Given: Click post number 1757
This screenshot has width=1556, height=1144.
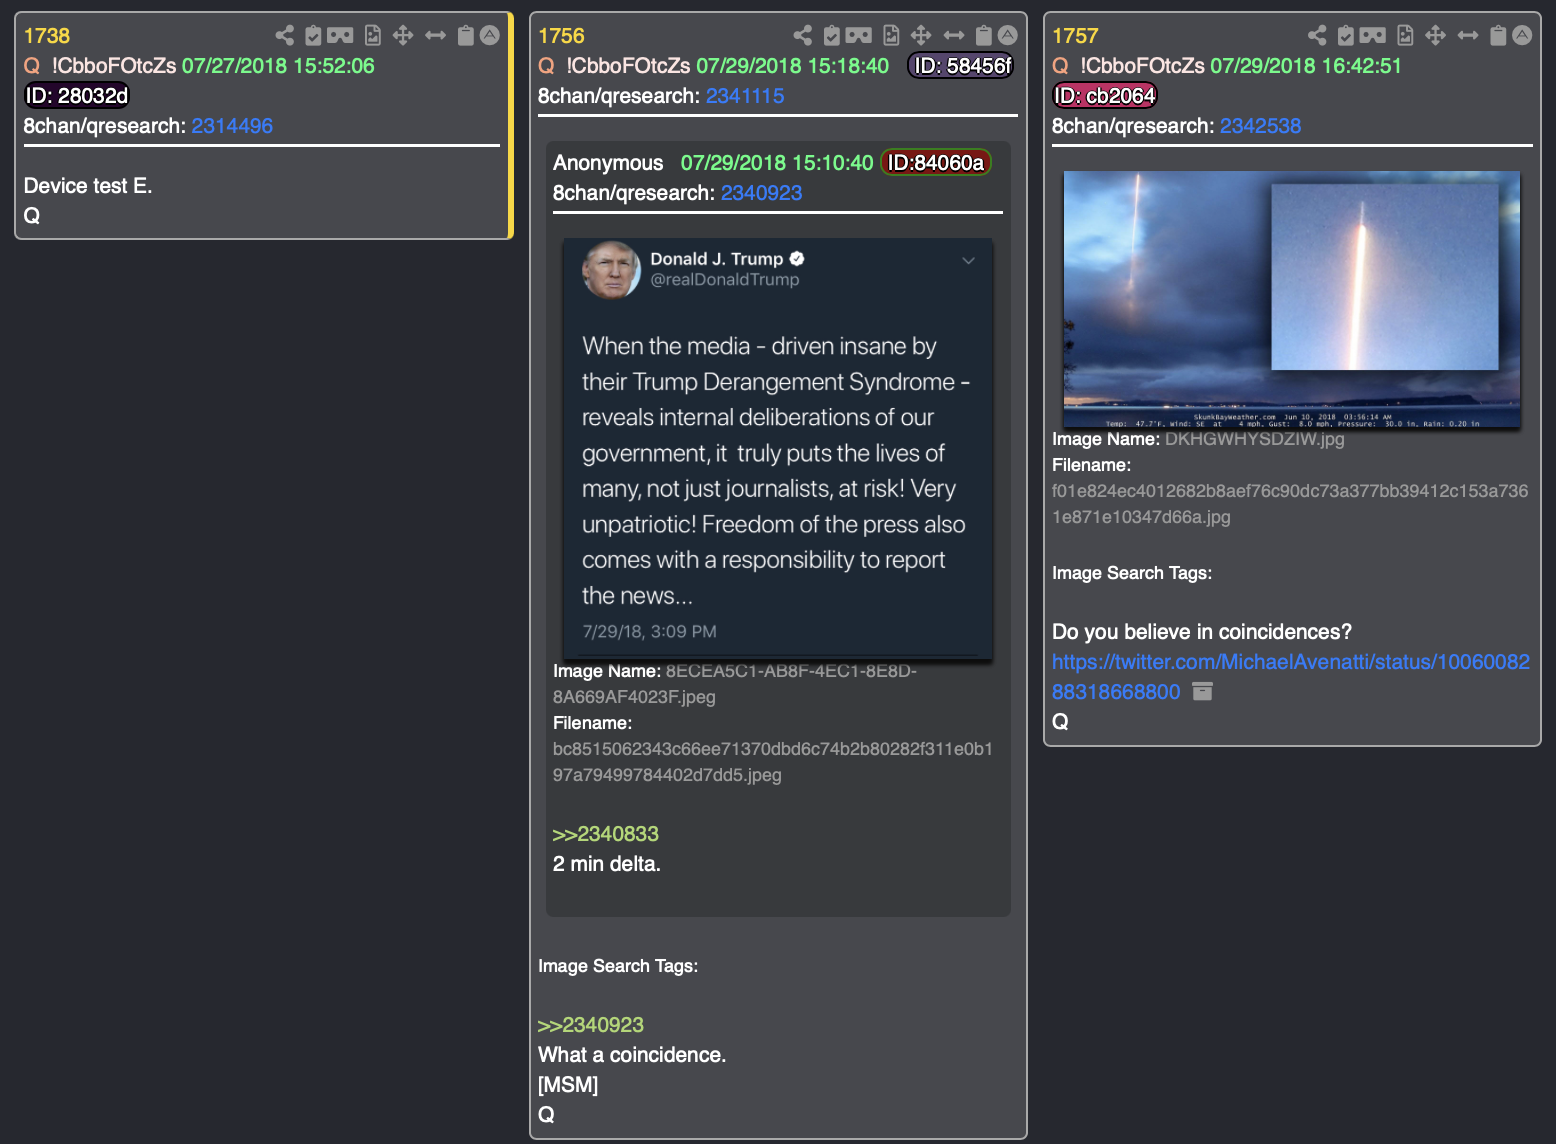Looking at the screenshot, I should pos(1075,36).
